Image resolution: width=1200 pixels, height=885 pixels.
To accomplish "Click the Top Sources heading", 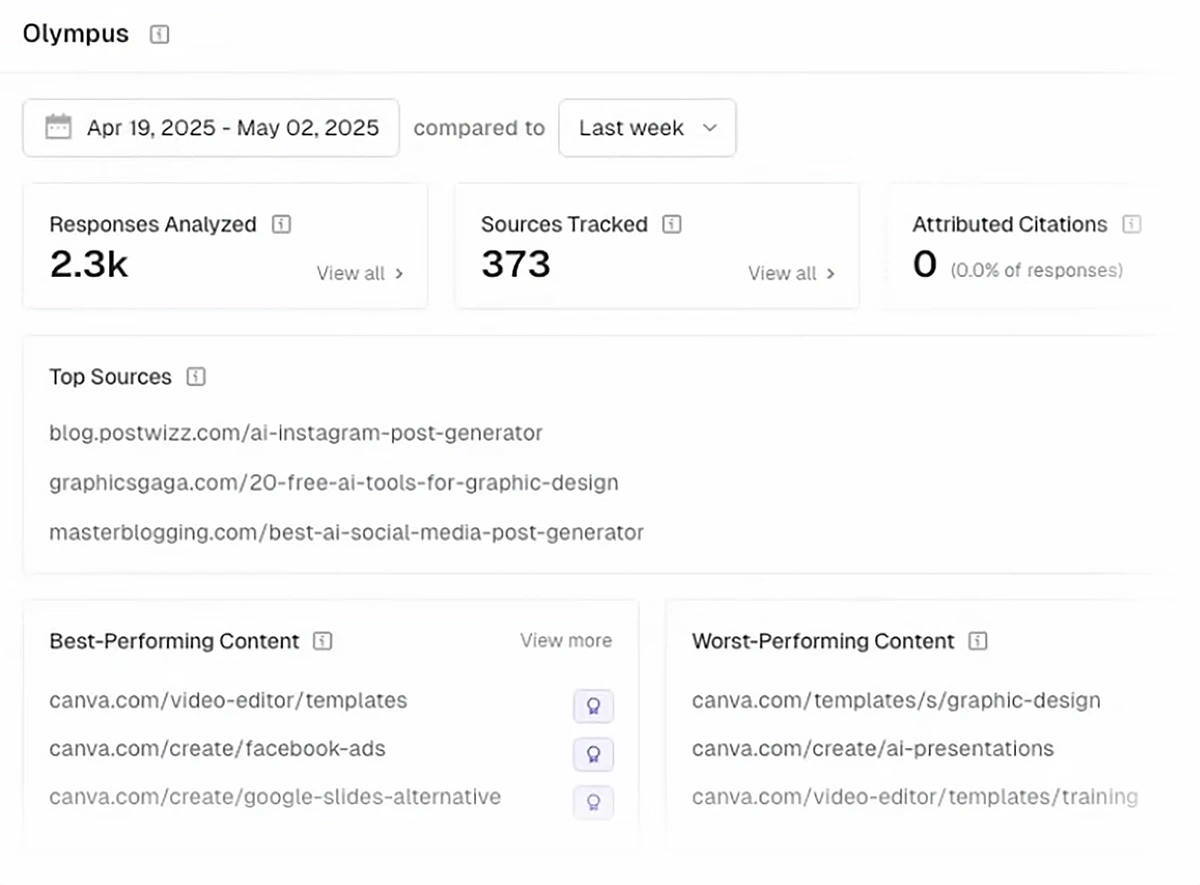I will (111, 377).
